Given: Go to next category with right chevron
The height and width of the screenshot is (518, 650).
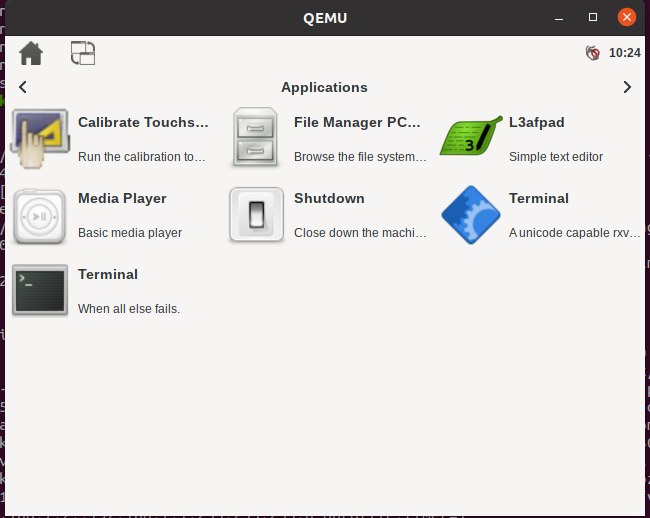Looking at the screenshot, I should click(627, 87).
